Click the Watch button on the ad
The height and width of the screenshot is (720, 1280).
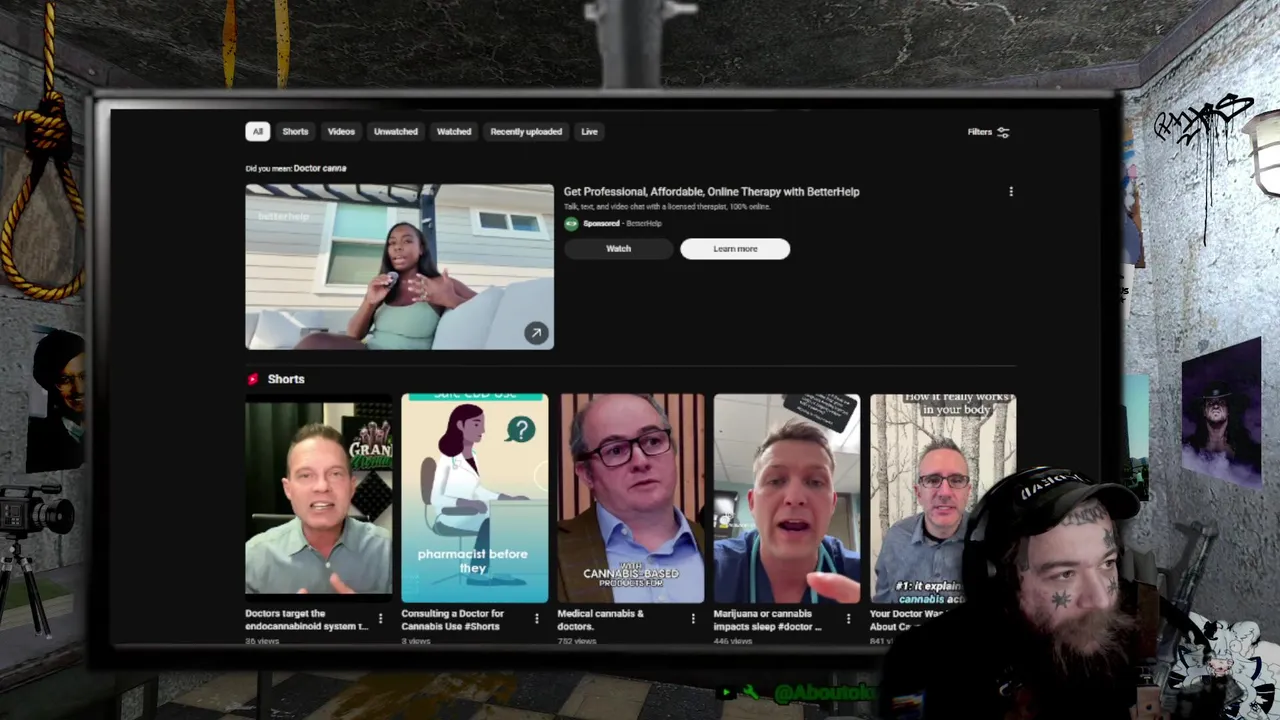click(618, 249)
